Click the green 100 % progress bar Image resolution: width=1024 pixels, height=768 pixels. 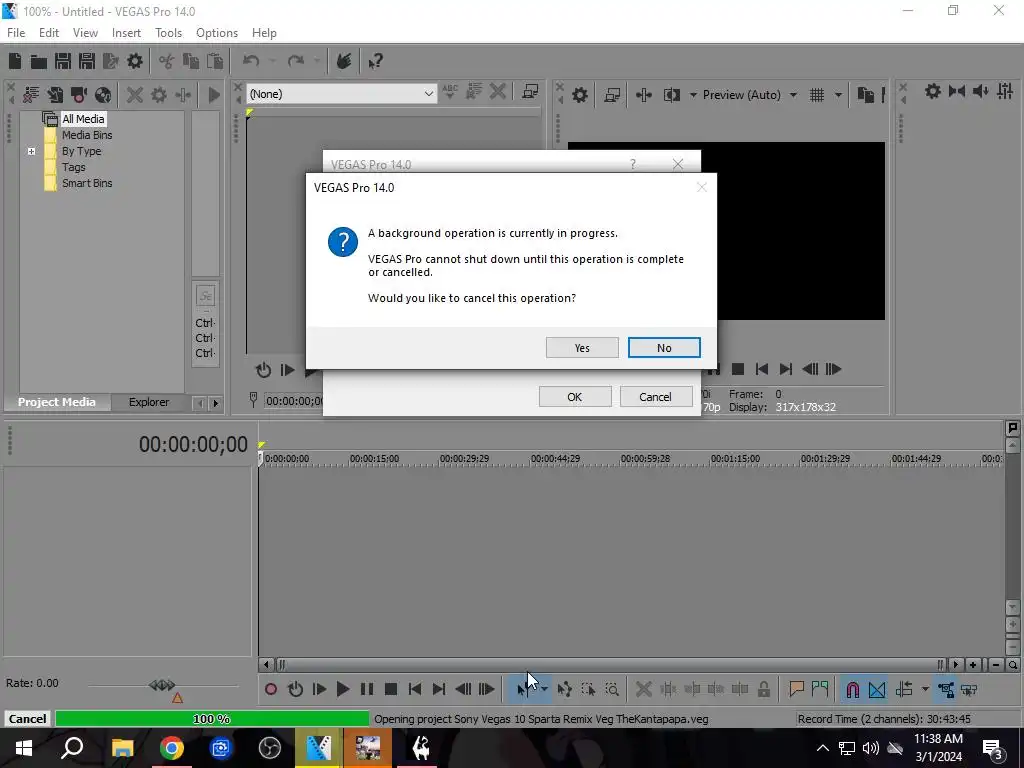tap(212, 719)
